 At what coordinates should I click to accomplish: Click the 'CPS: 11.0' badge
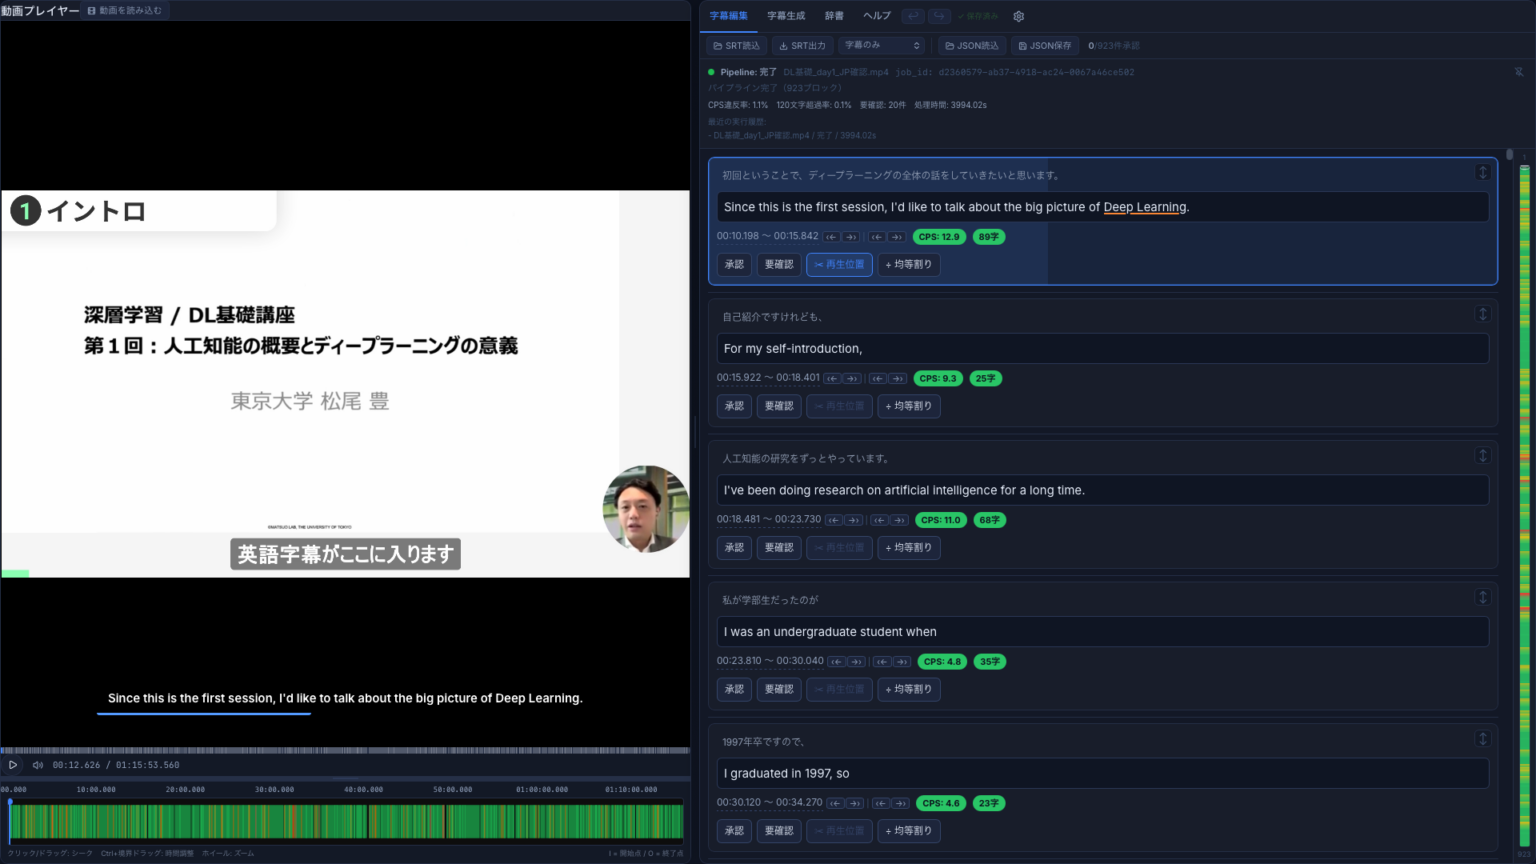point(941,520)
